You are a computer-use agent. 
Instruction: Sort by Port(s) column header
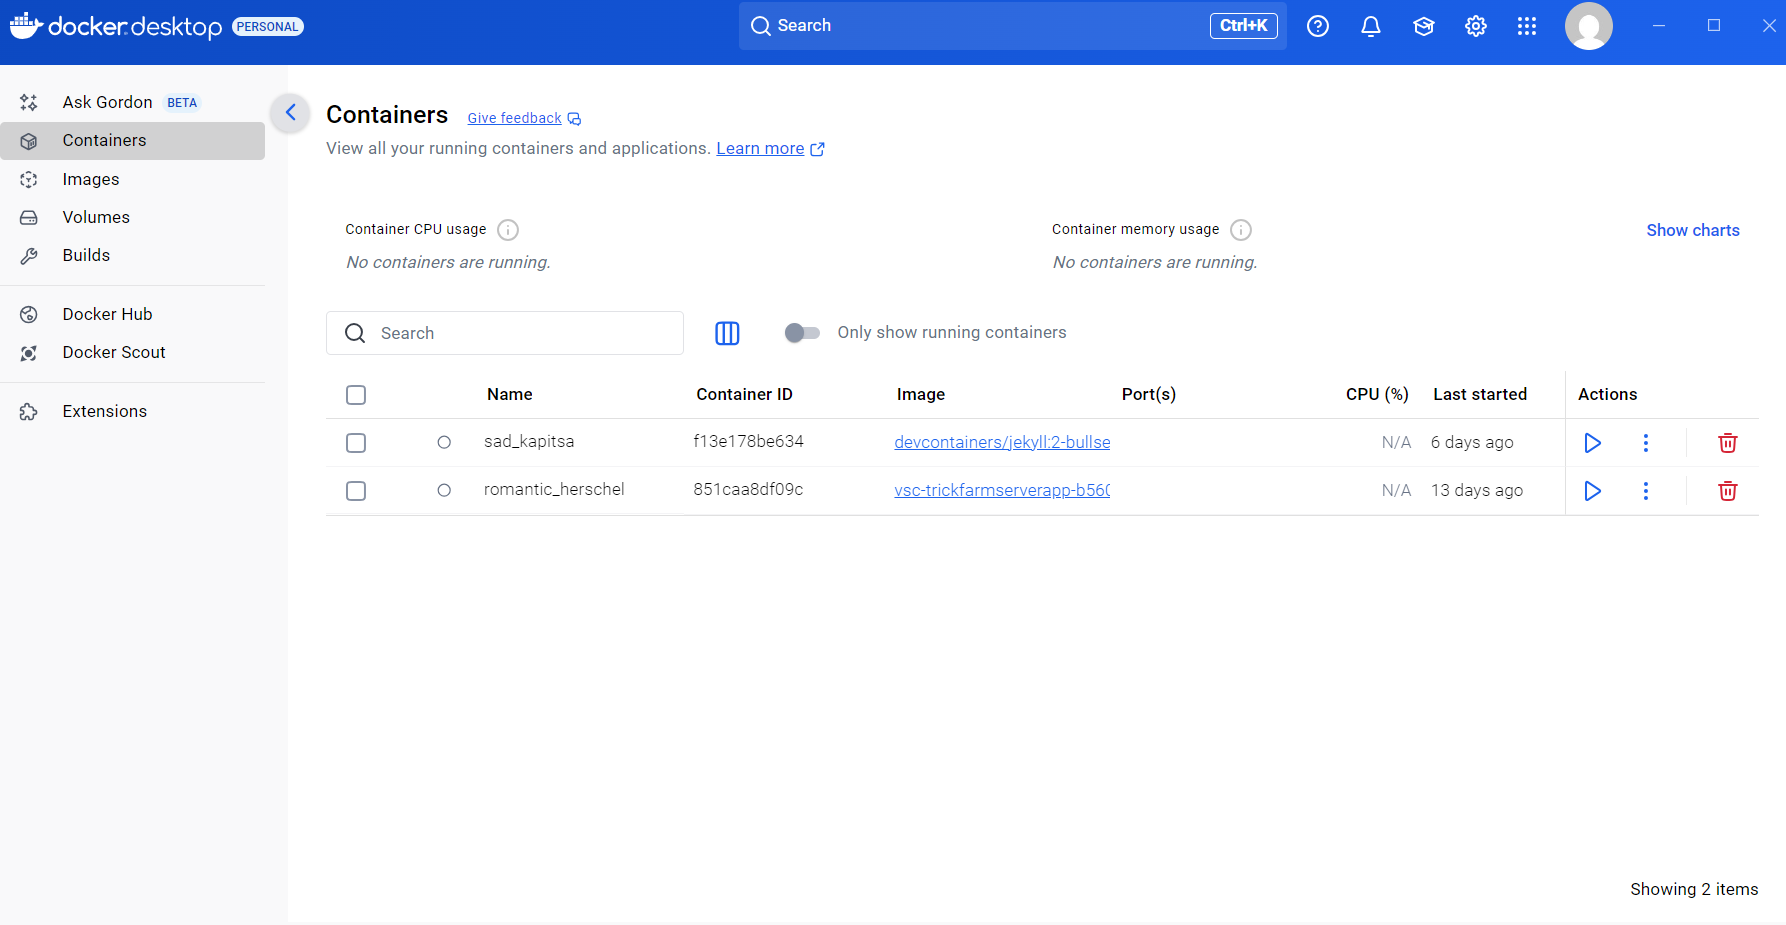click(x=1149, y=394)
